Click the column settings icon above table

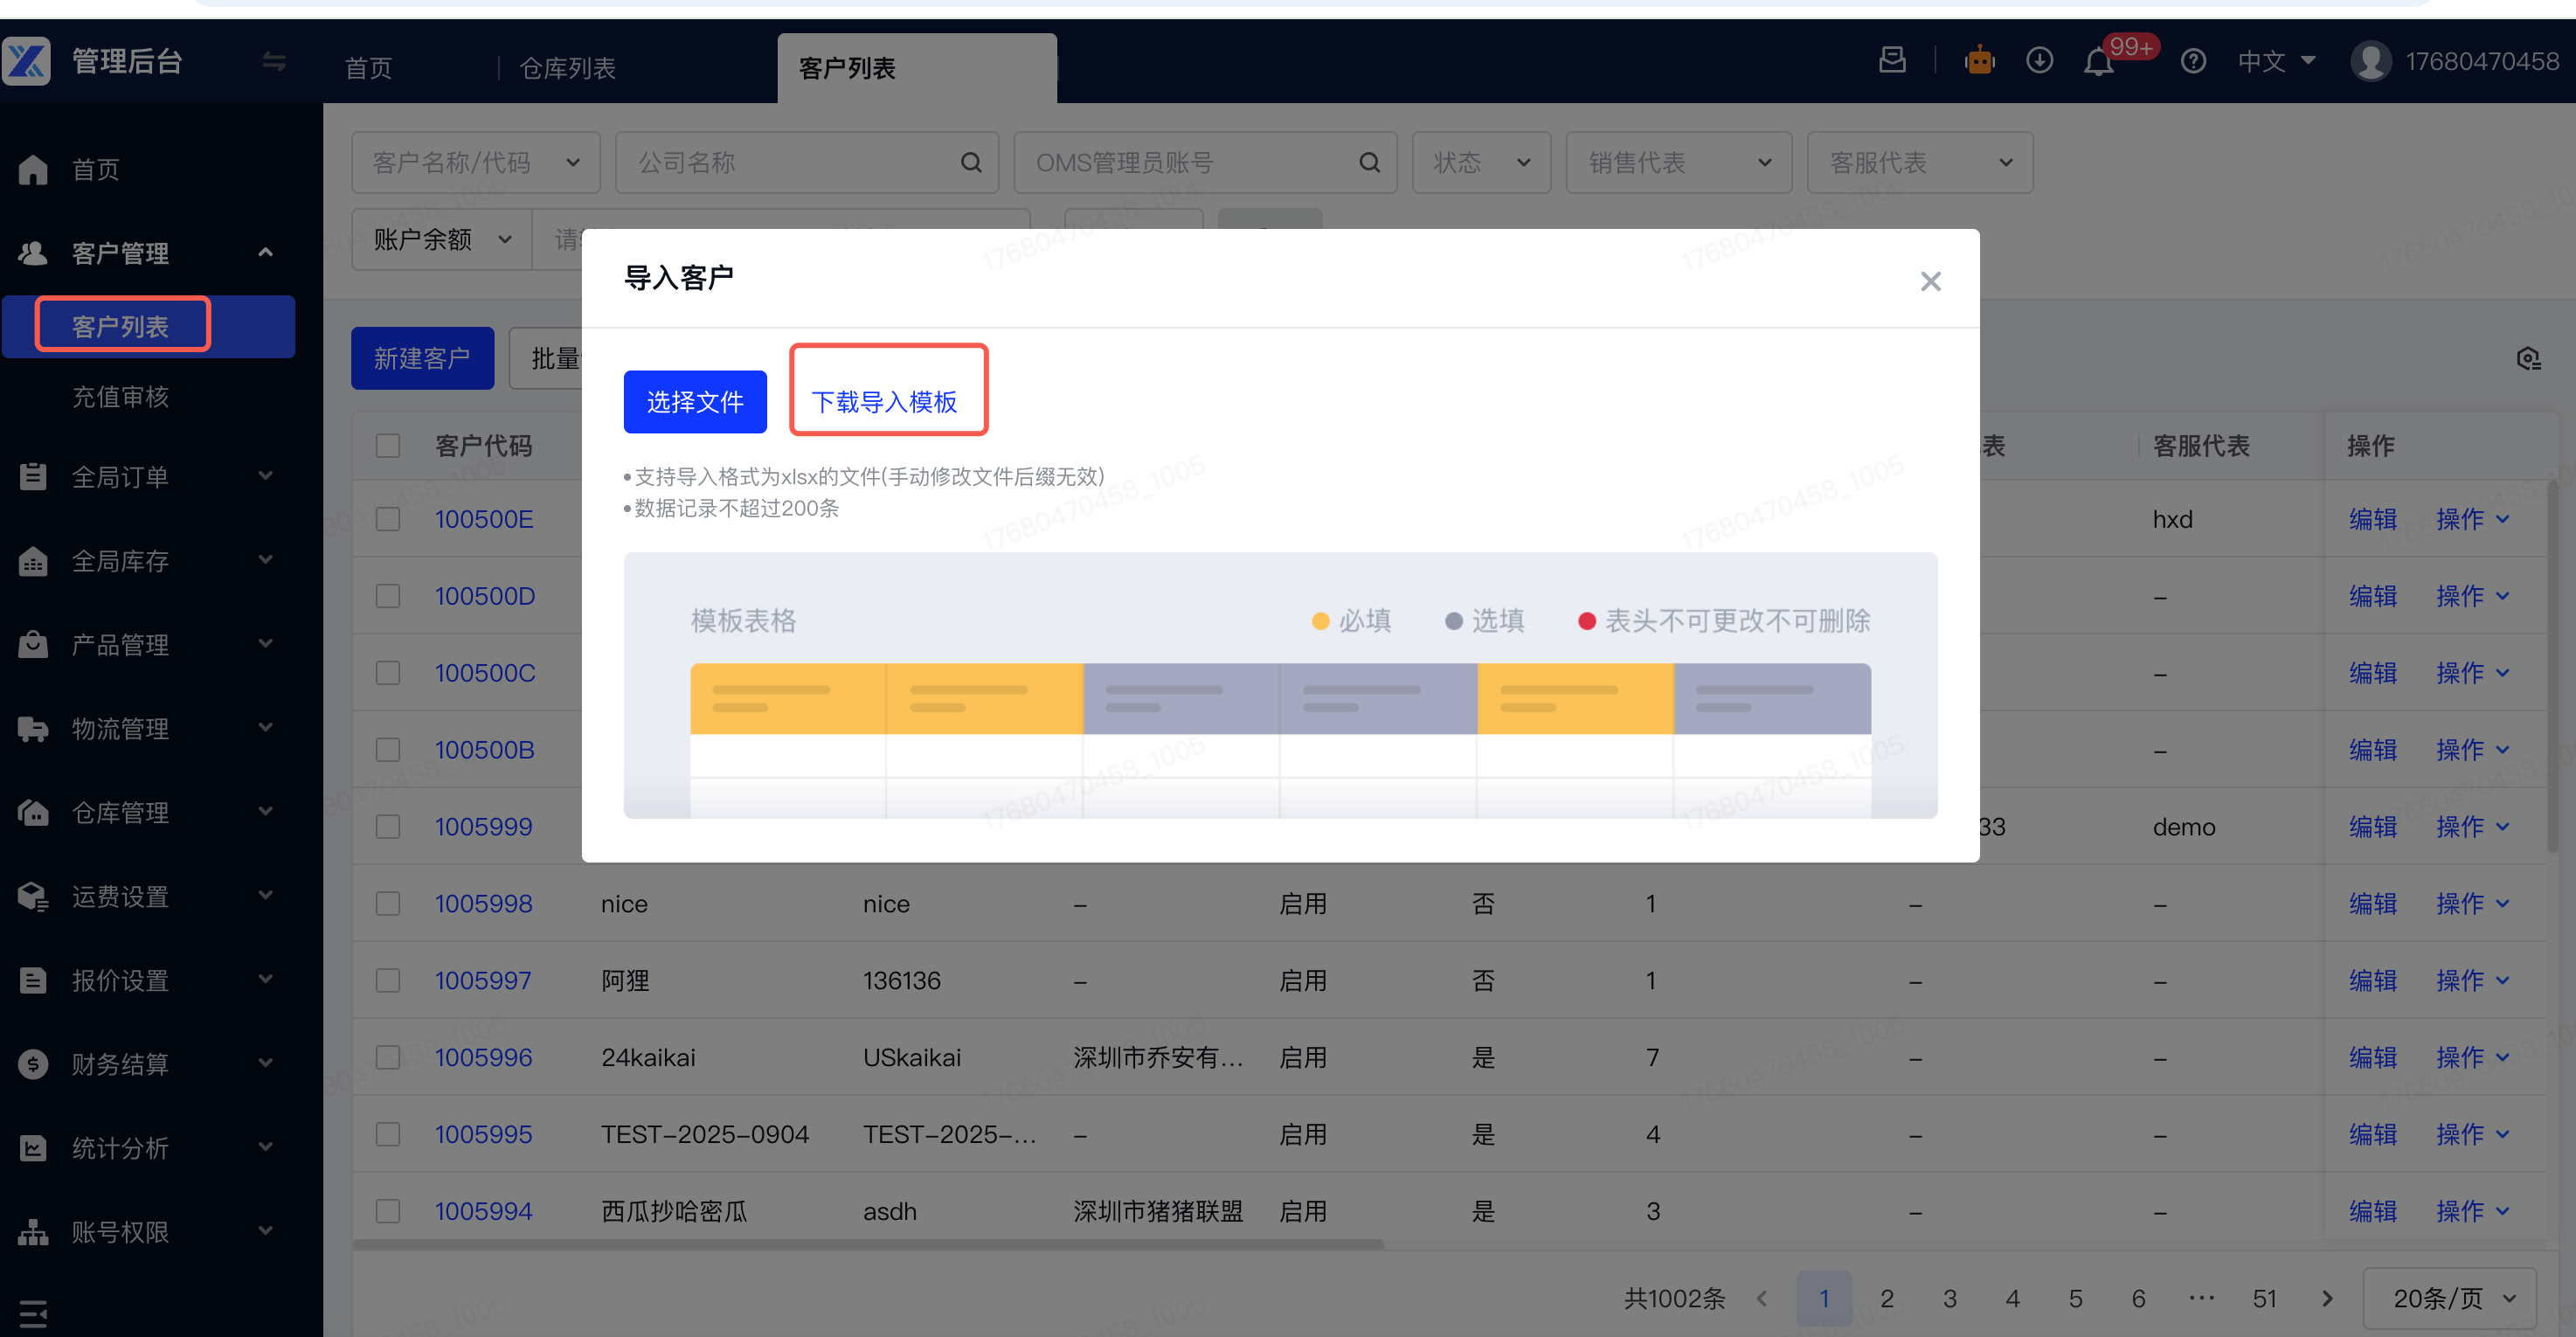point(2528,359)
